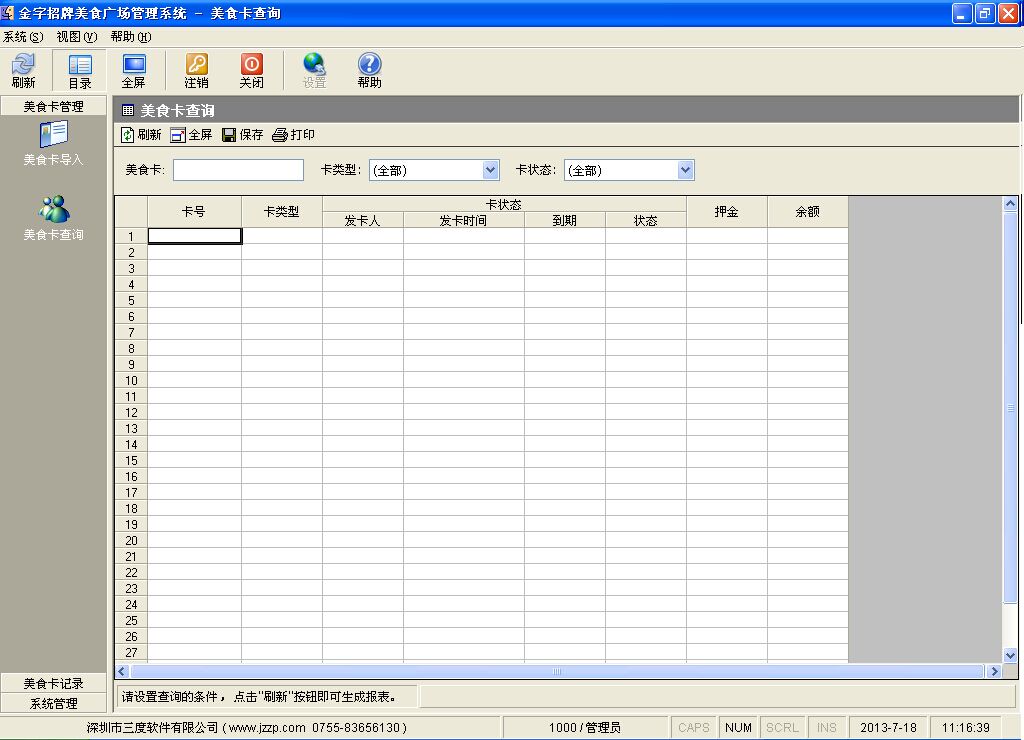The width and height of the screenshot is (1024, 740).
Task: Switch to 美食卡记录 sidebar panel
Action: click(54, 683)
